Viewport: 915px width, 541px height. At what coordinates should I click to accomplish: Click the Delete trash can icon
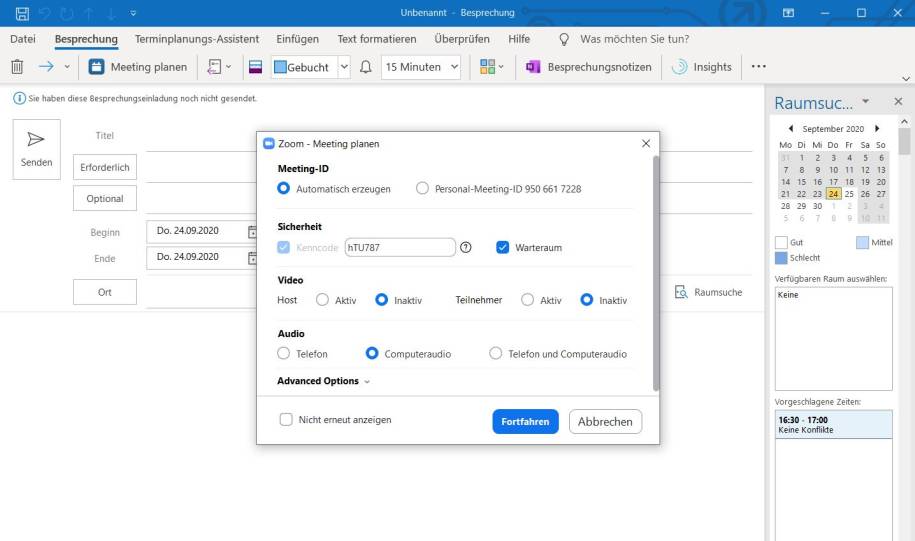tap(18, 67)
